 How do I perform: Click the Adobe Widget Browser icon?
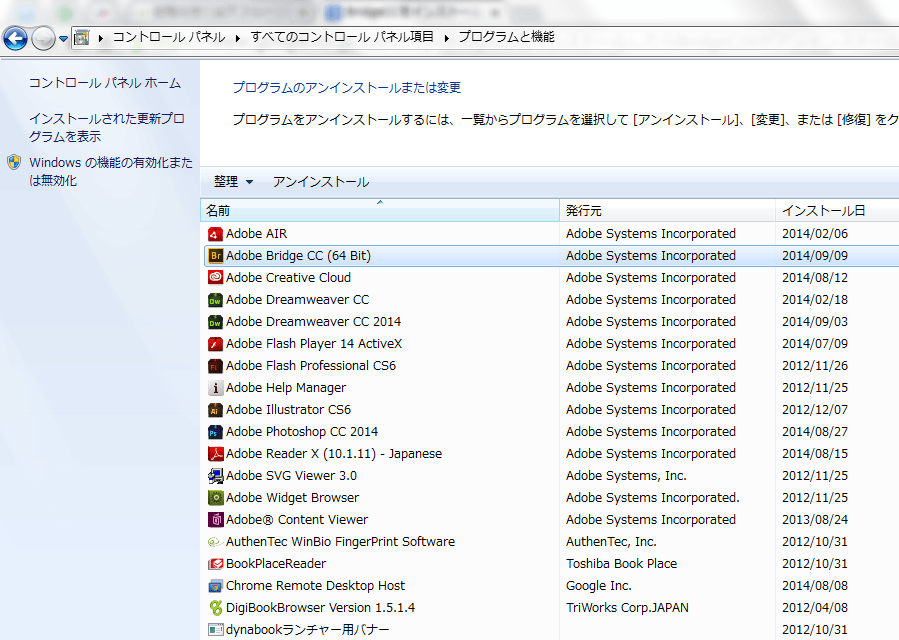click(215, 498)
